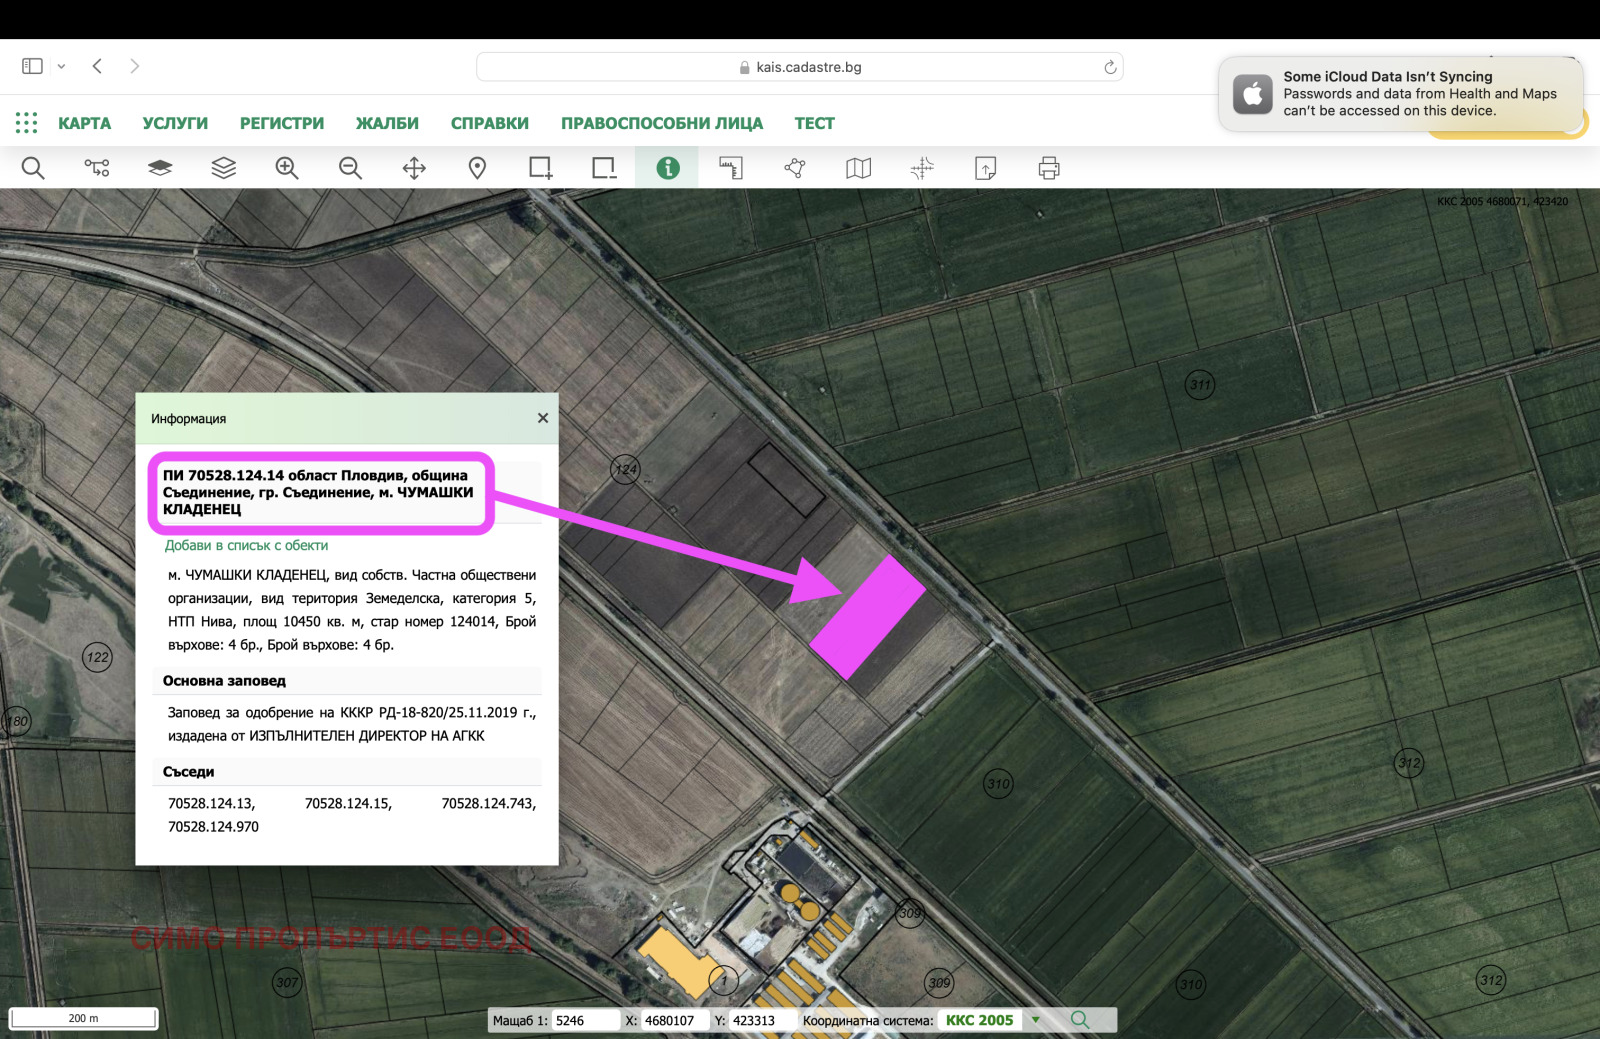The height and width of the screenshot is (1039, 1600).
Task: Open the УСЛУГИ menu
Action: [x=175, y=123]
